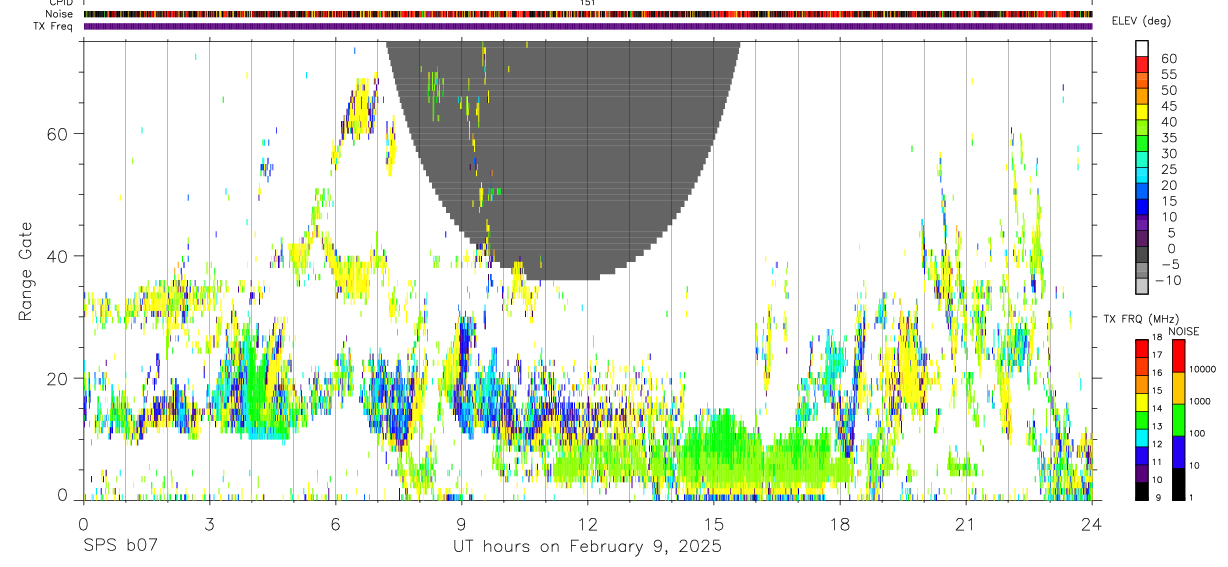Click the UT hours axis tick '24'
Screen dimensions: 1228x567
1092,523
